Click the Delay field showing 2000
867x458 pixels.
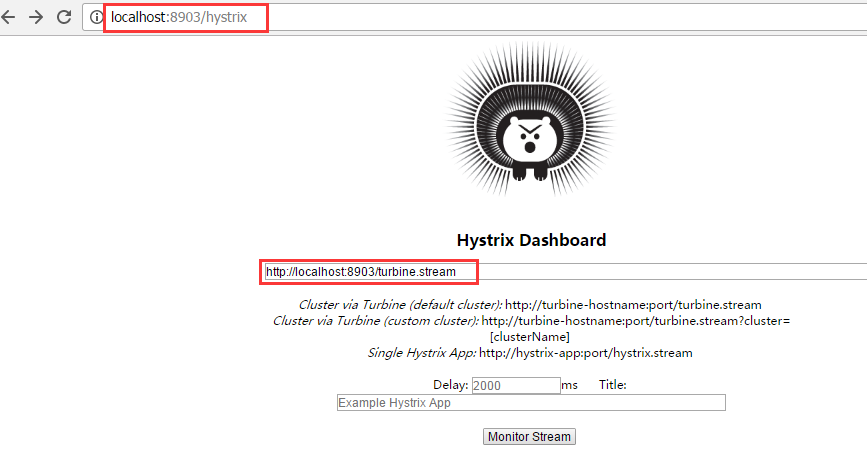[x=516, y=386]
